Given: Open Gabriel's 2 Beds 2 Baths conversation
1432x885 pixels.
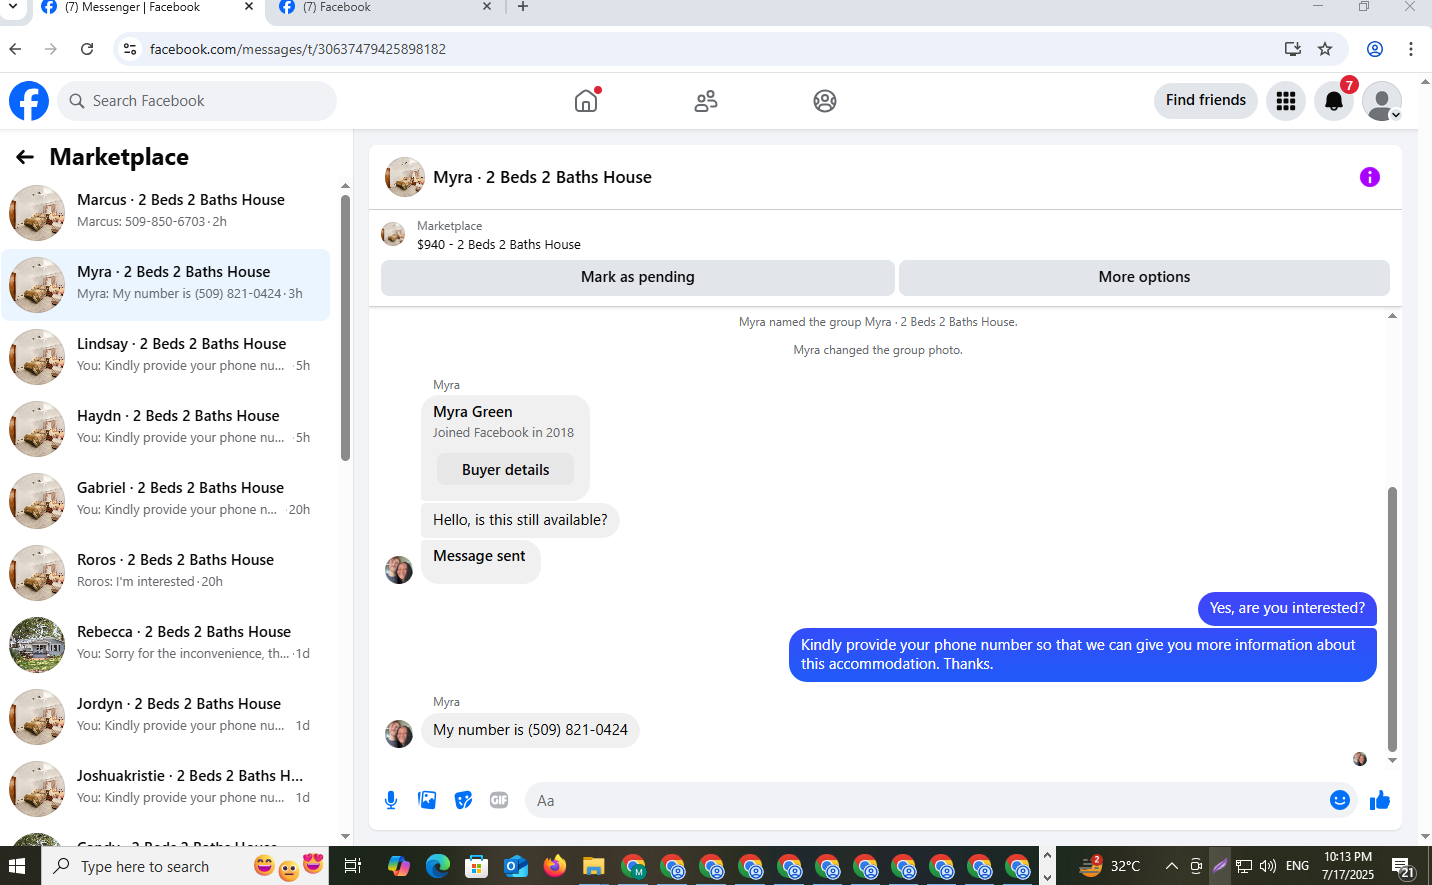Looking at the screenshot, I should tap(166, 501).
